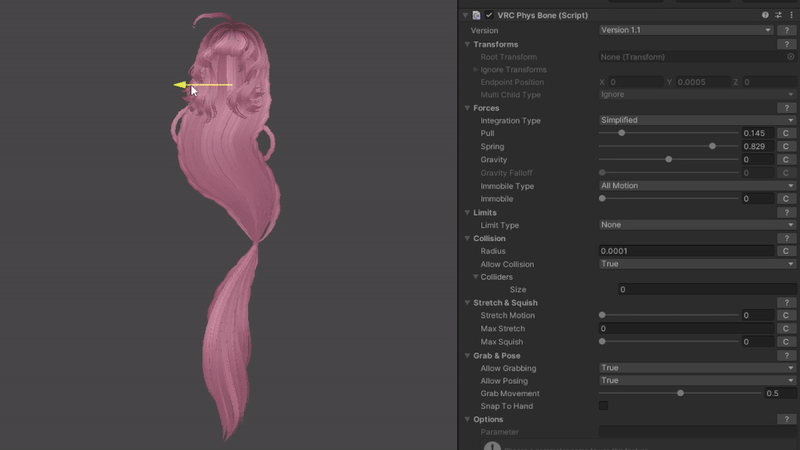Open the component help reference icon
The width and height of the screenshot is (800, 450).
(765, 15)
